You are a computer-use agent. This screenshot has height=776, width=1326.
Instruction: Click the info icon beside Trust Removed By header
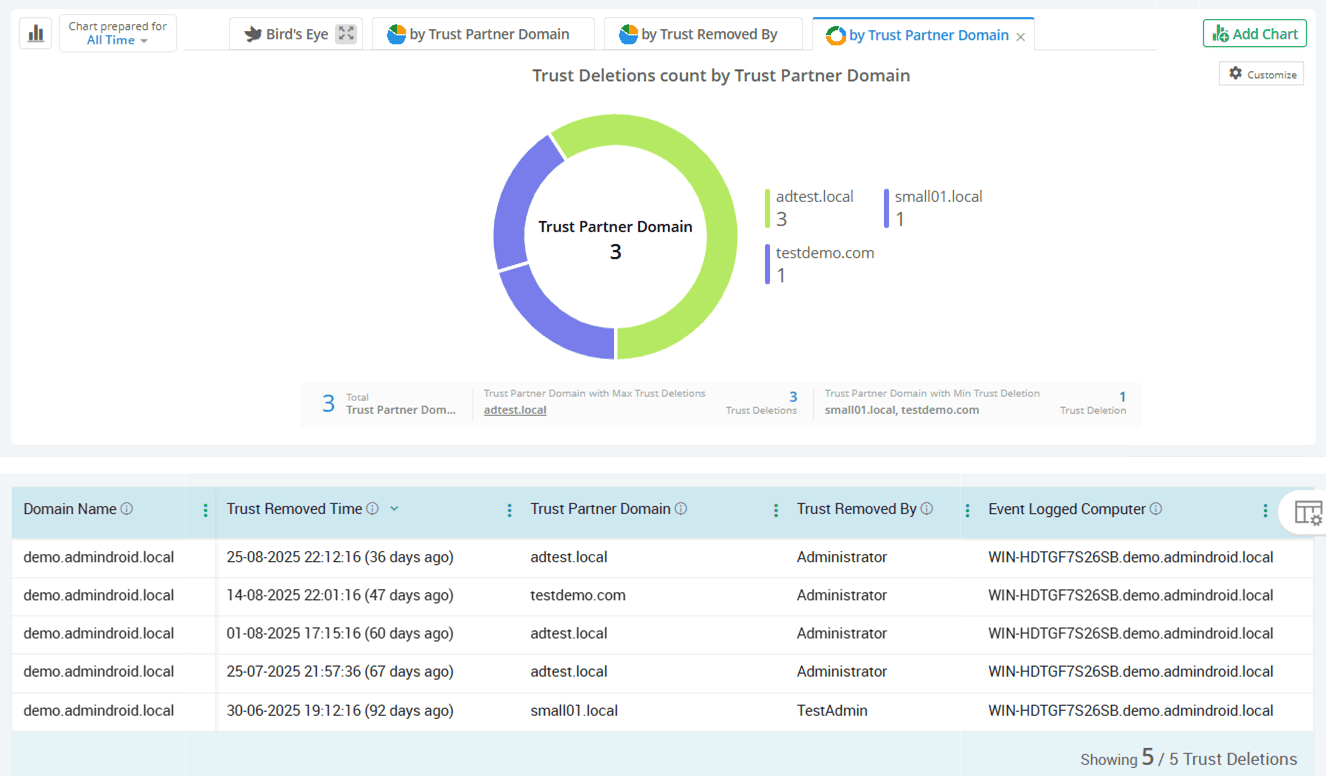tap(927, 508)
